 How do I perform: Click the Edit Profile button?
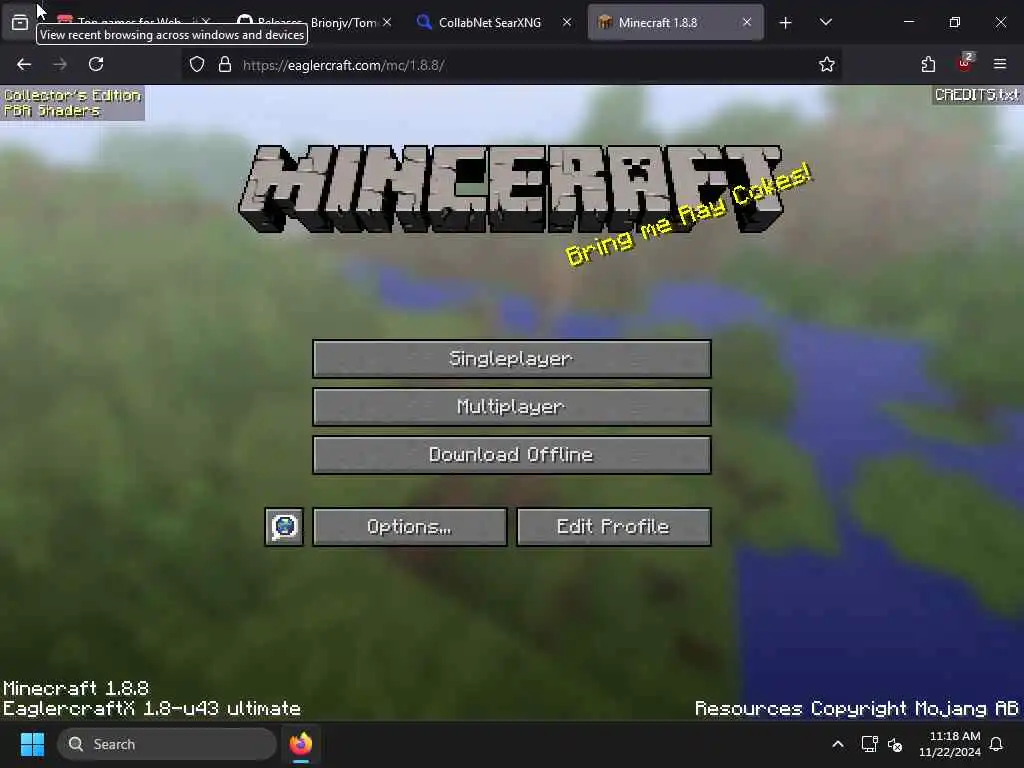(x=613, y=526)
